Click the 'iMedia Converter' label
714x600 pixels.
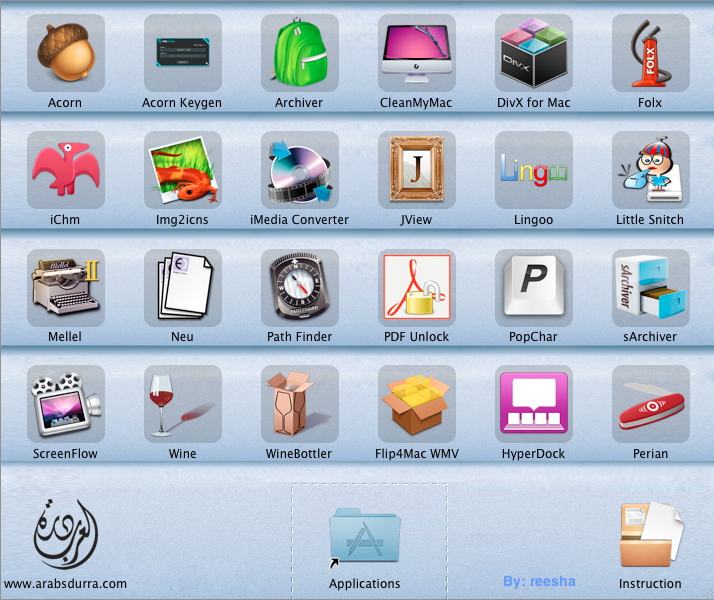299,220
